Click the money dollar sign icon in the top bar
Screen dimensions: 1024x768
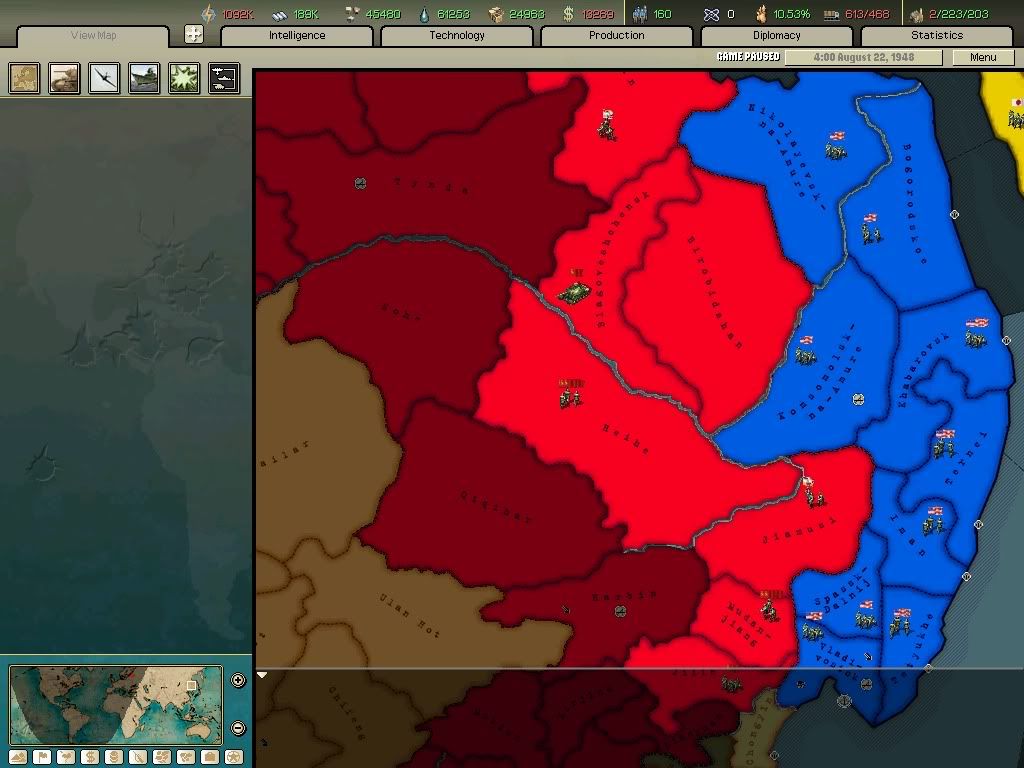[568, 14]
